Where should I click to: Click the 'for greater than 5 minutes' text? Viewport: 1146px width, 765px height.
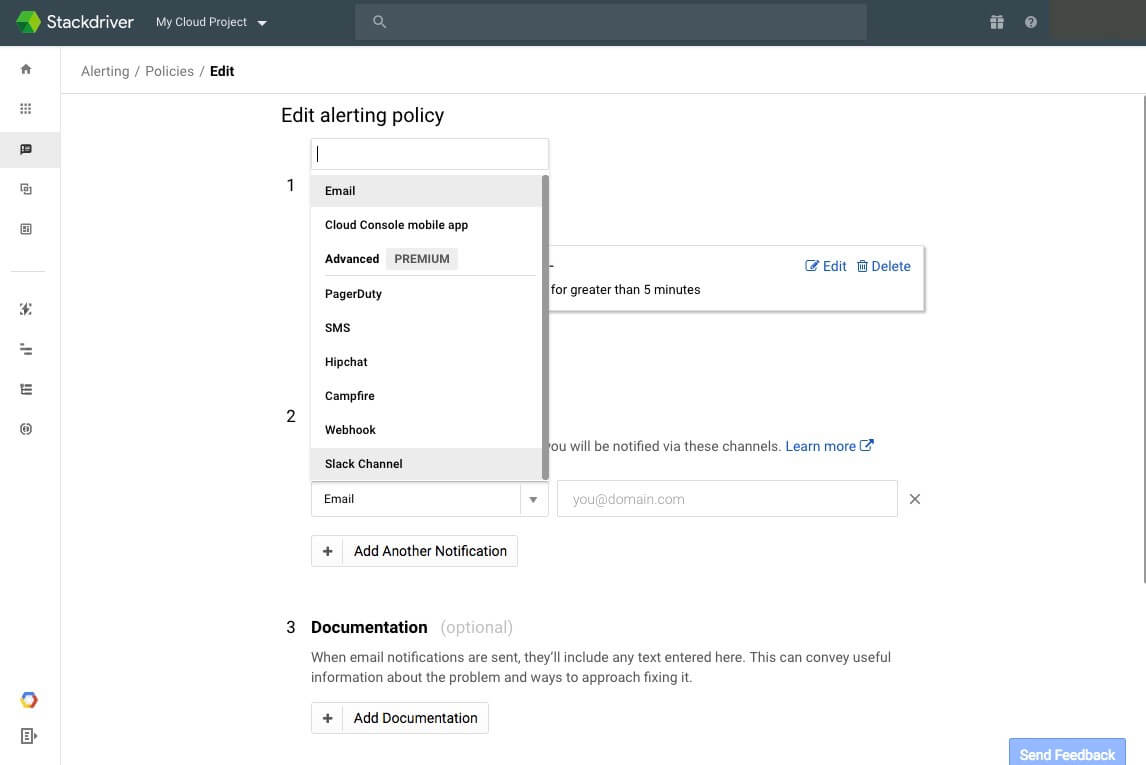point(626,290)
